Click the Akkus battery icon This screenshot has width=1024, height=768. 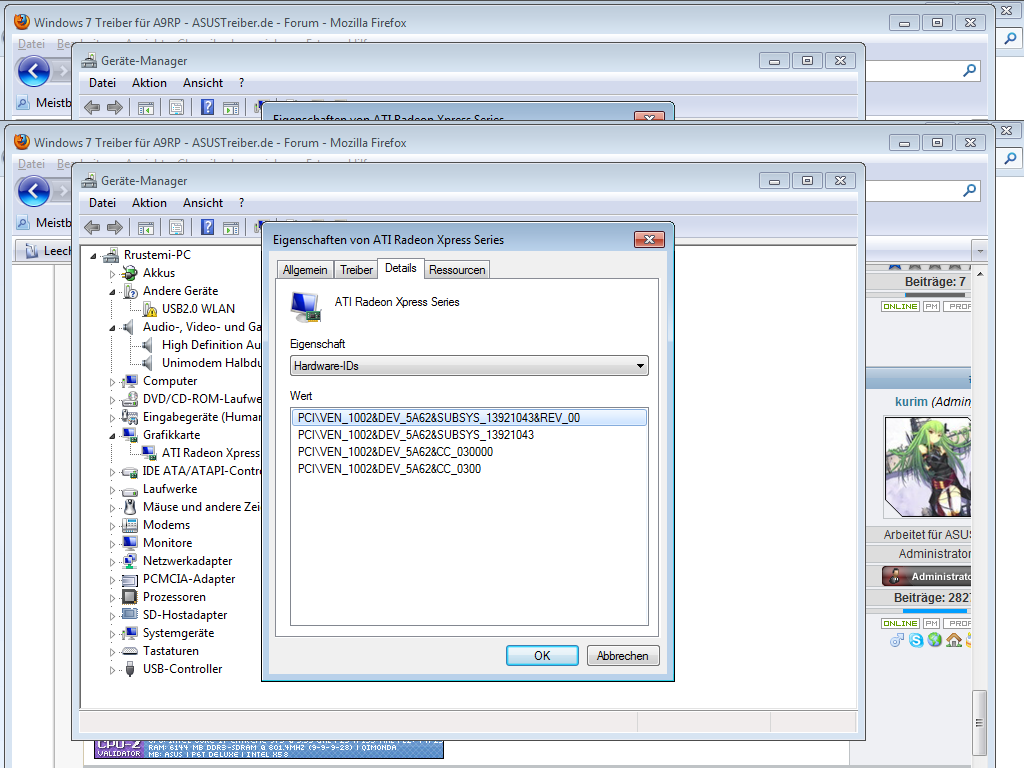pyautogui.click(x=130, y=273)
